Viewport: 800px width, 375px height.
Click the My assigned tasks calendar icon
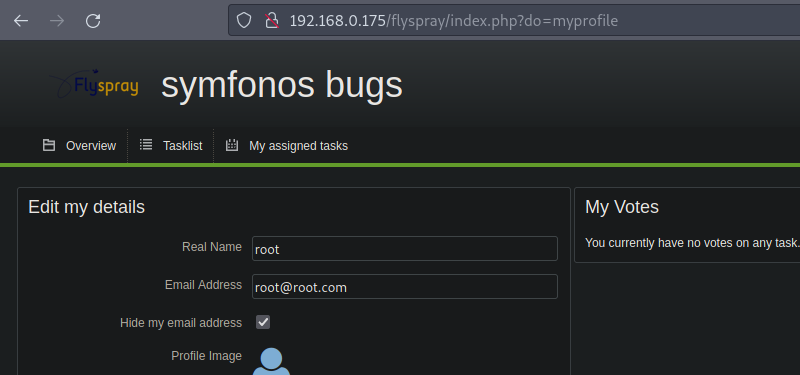(232, 145)
